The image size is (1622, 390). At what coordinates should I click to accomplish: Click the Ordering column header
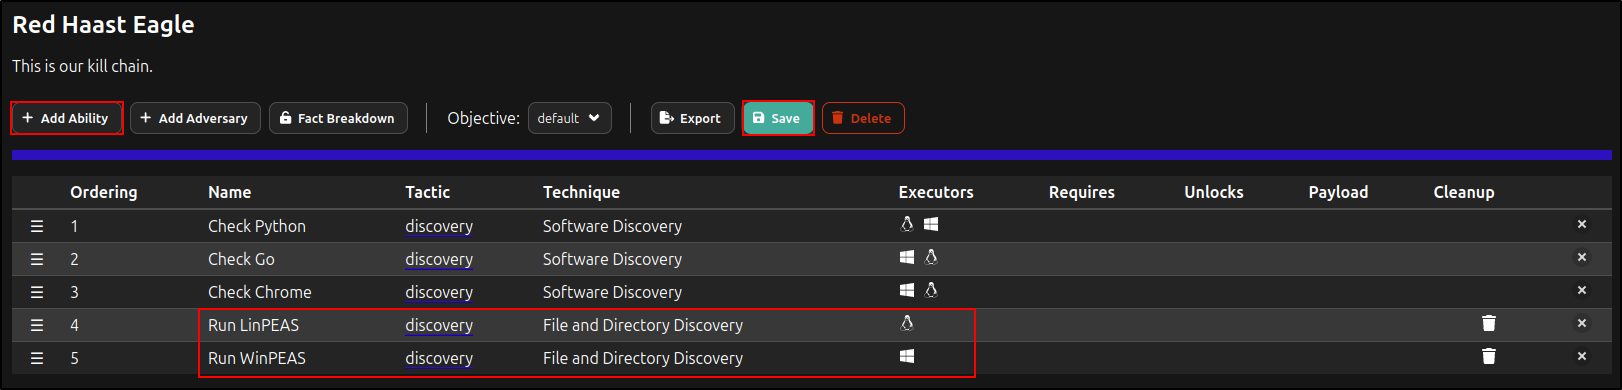104,192
